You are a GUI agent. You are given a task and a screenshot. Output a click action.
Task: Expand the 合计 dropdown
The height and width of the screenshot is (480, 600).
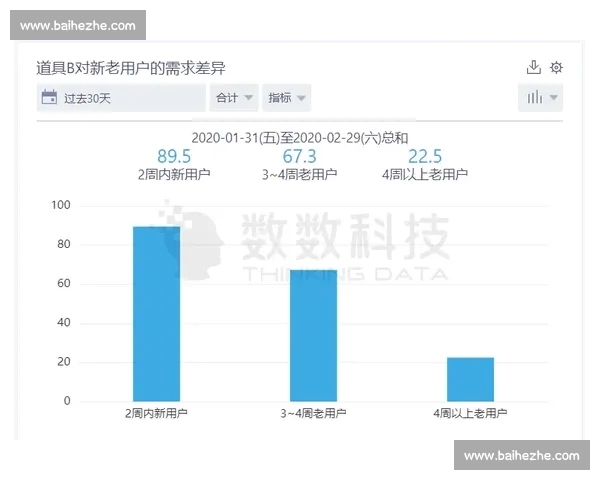click(234, 98)
